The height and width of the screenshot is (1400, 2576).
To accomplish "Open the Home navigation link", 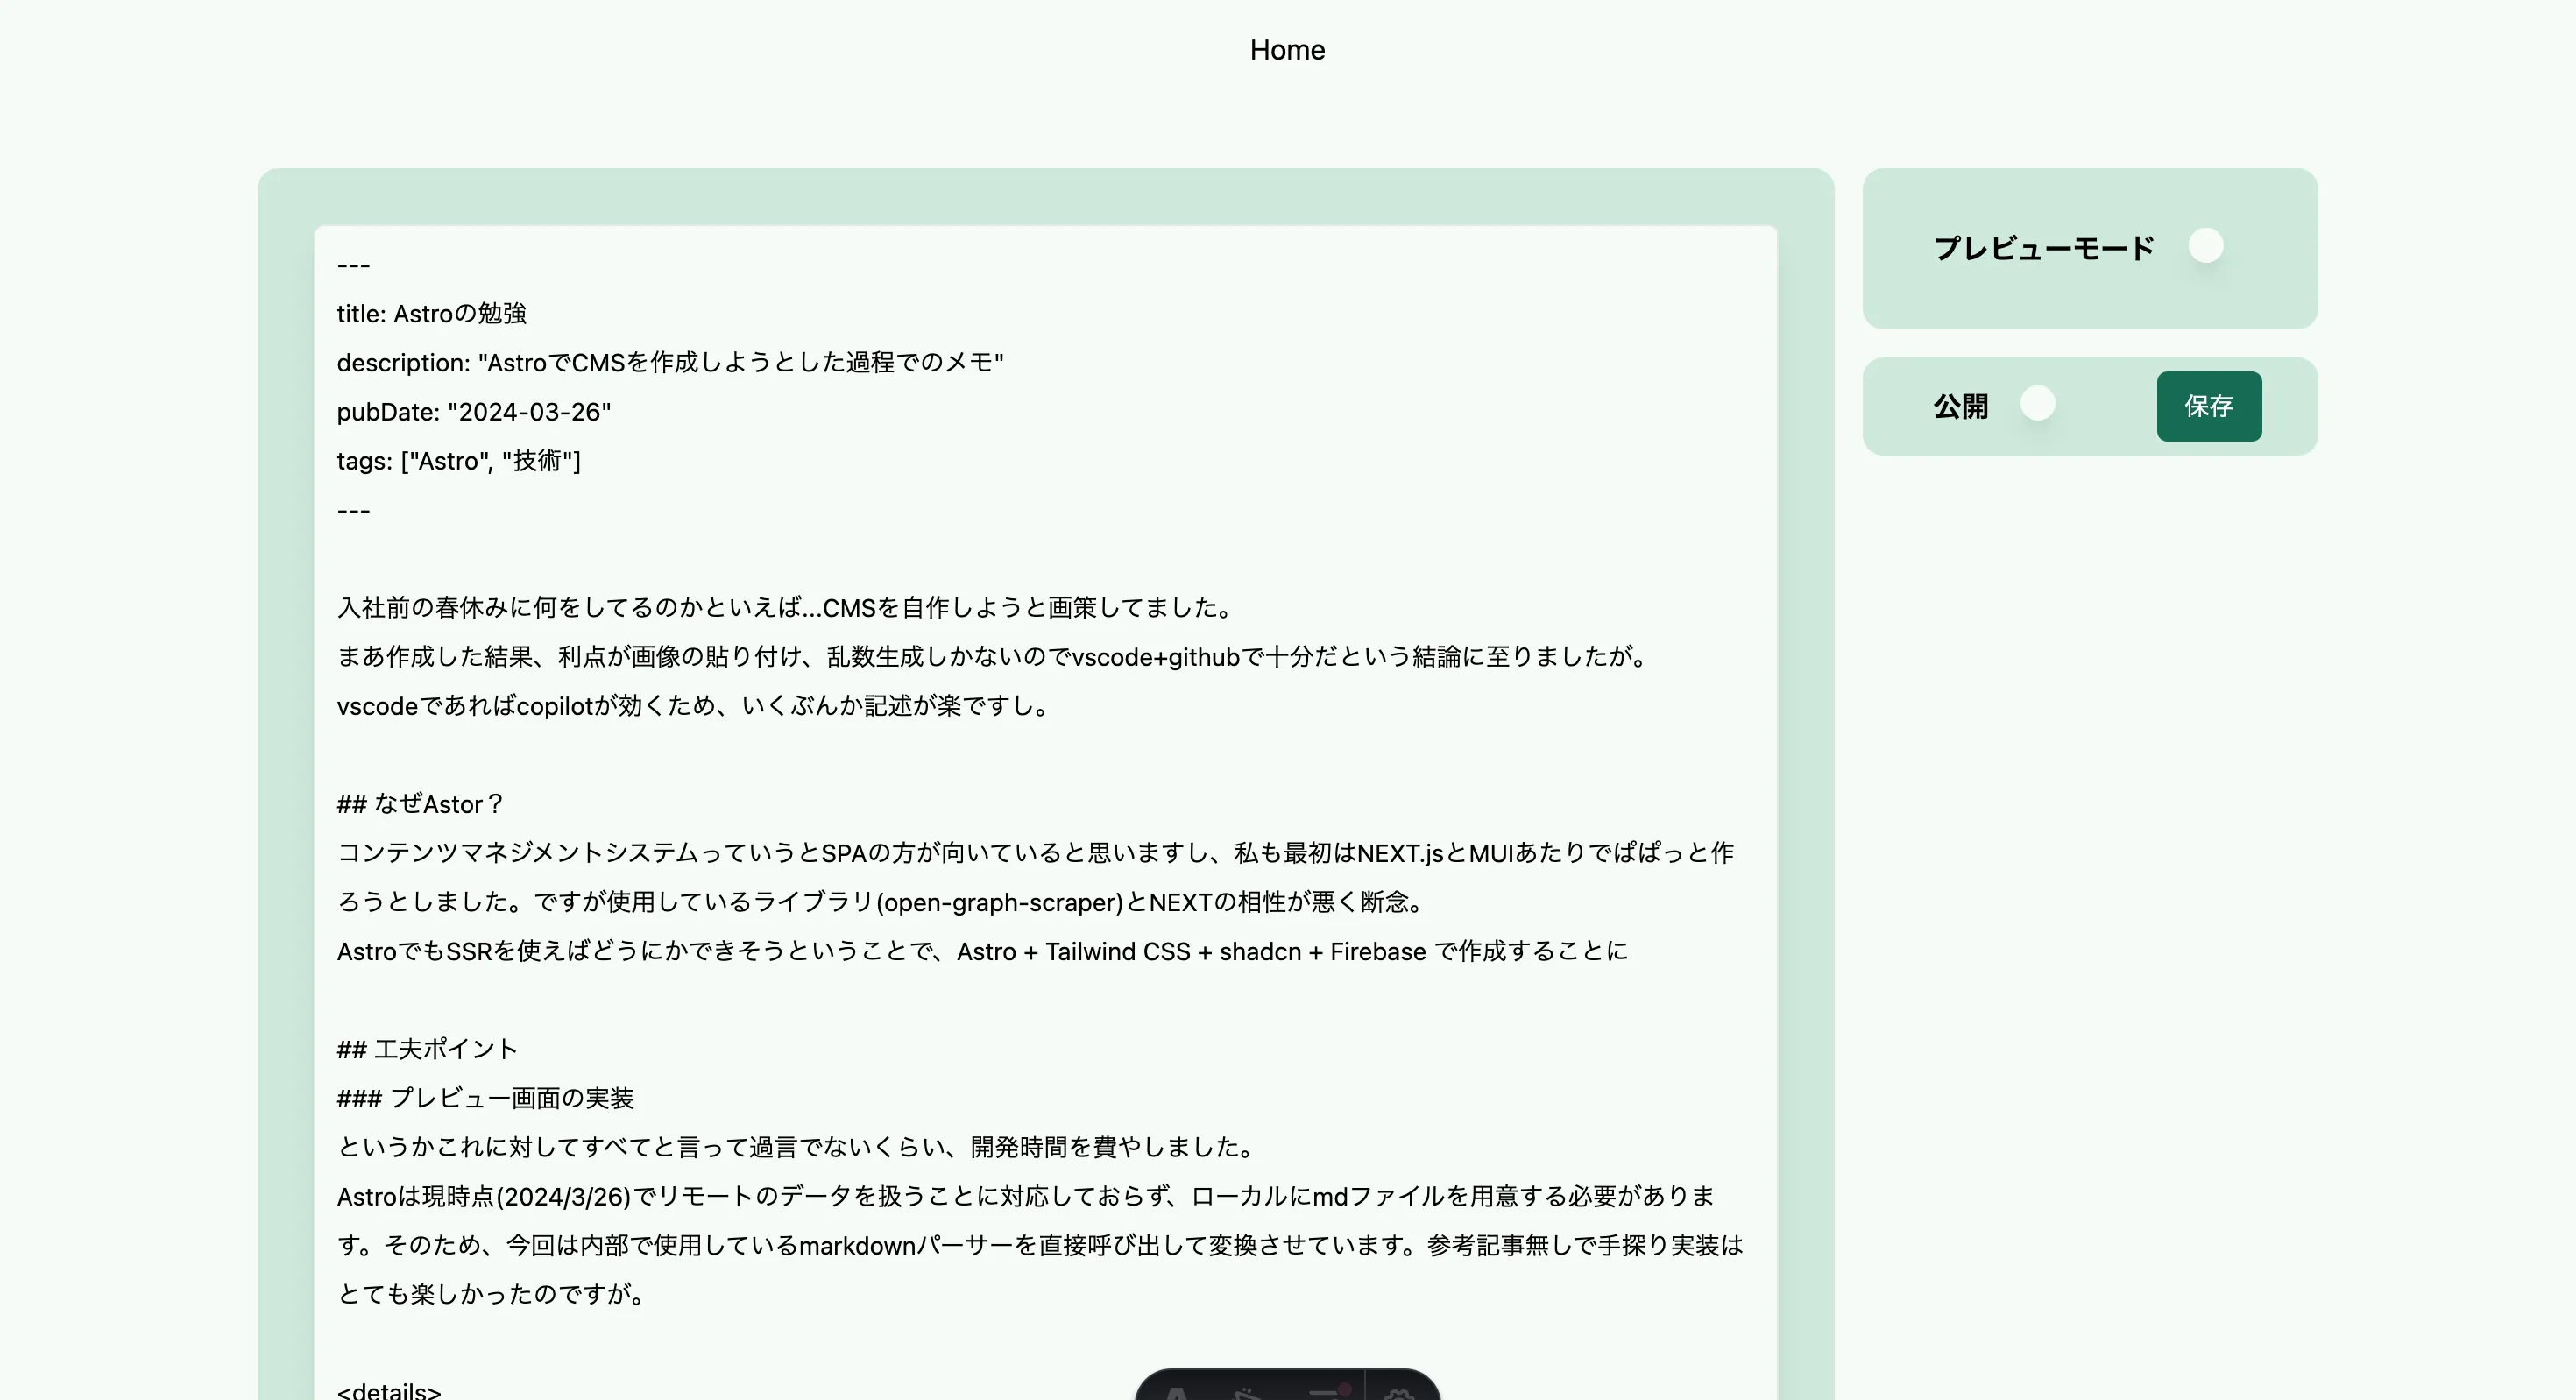I will (x=1287, y=50).
